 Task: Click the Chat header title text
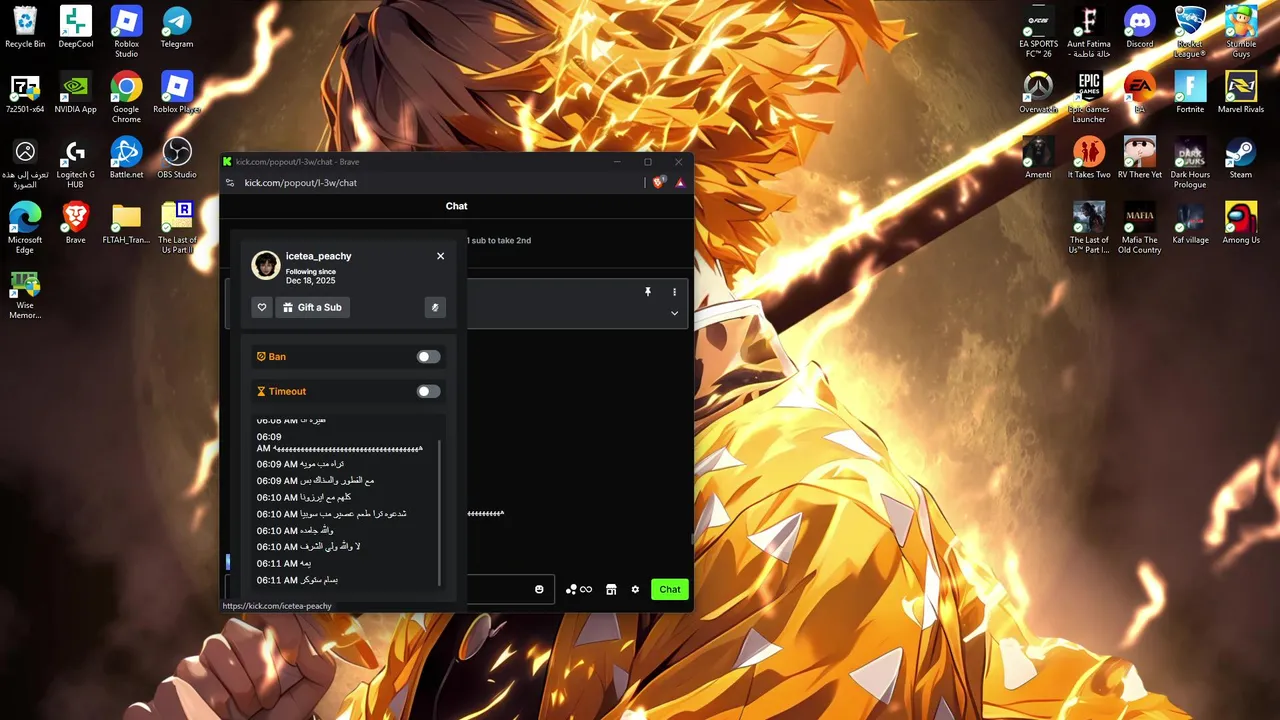pyautogui.click(x=456, y=206)
